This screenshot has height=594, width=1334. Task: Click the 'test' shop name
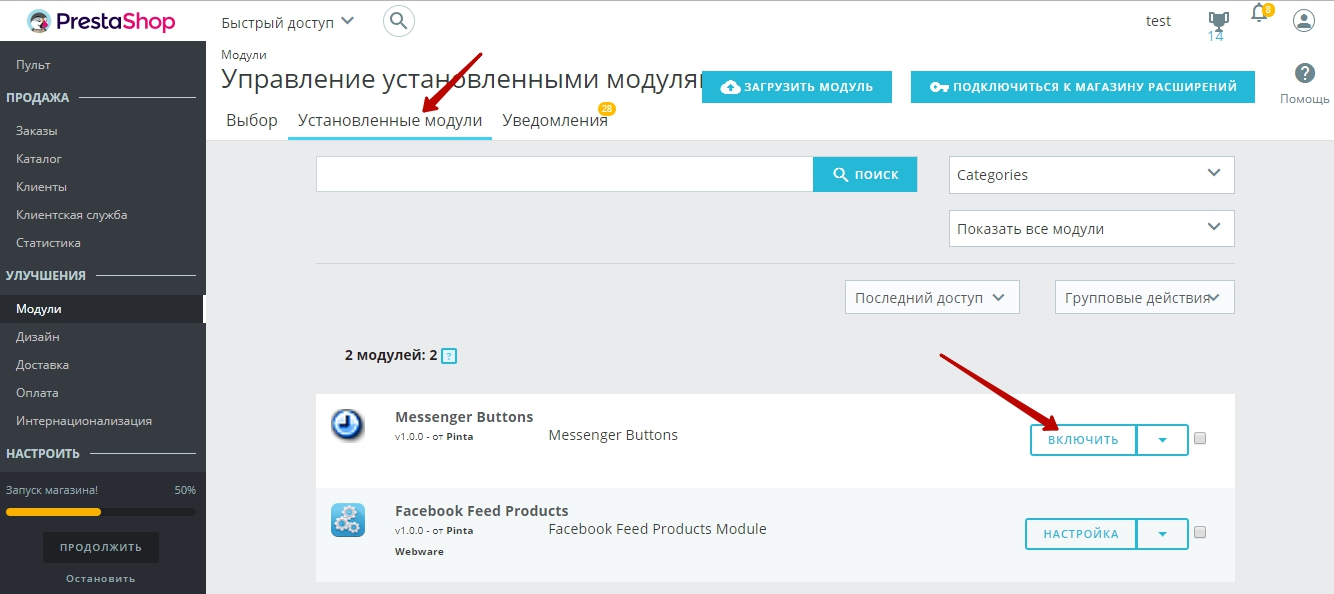(1158, 21)
